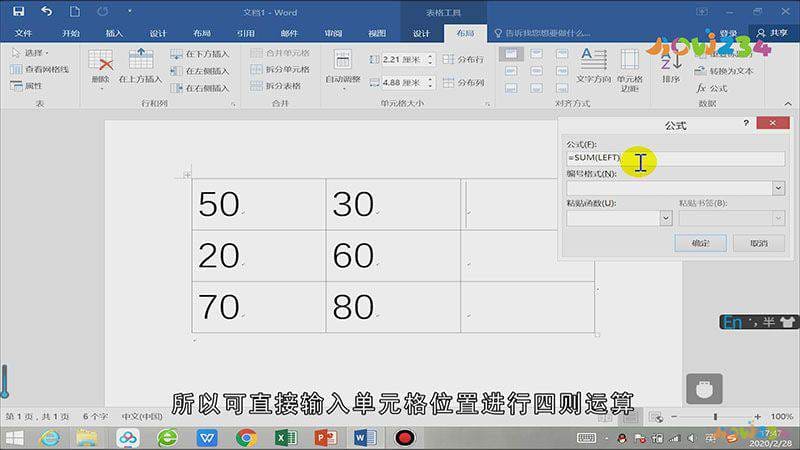The image size is (800, 450).
Task: Open 单元格大小 group dialog launcher
Action: [x=487, y=104]
